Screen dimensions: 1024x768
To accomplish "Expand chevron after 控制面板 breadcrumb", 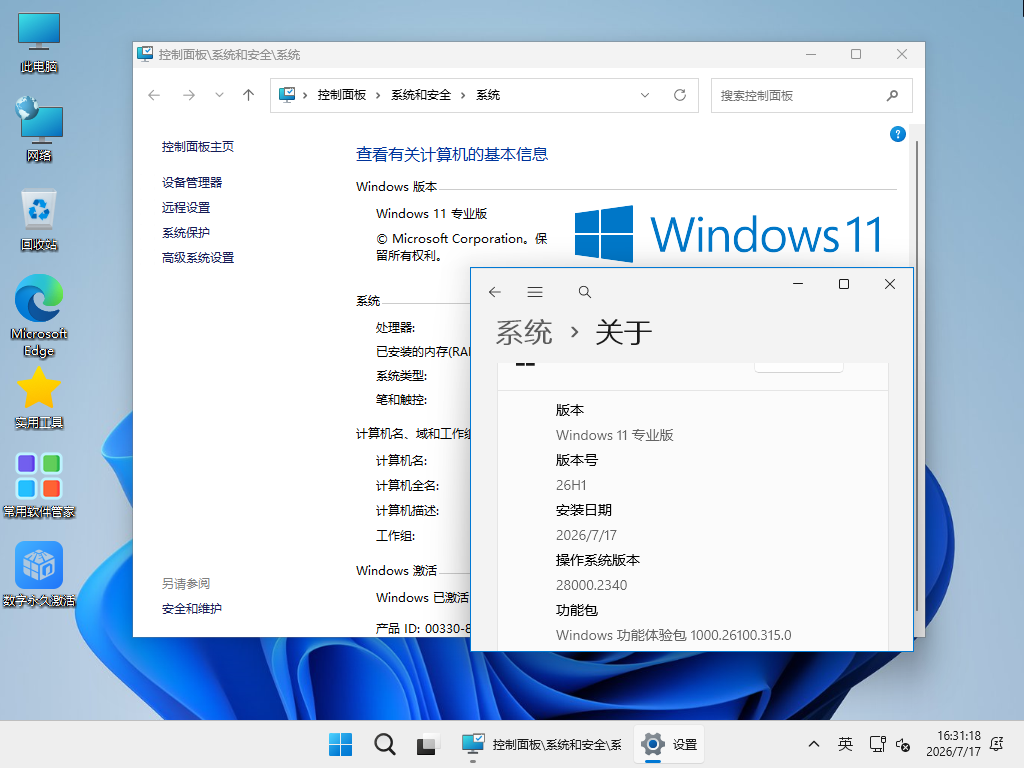I will [x=377, y=95].
